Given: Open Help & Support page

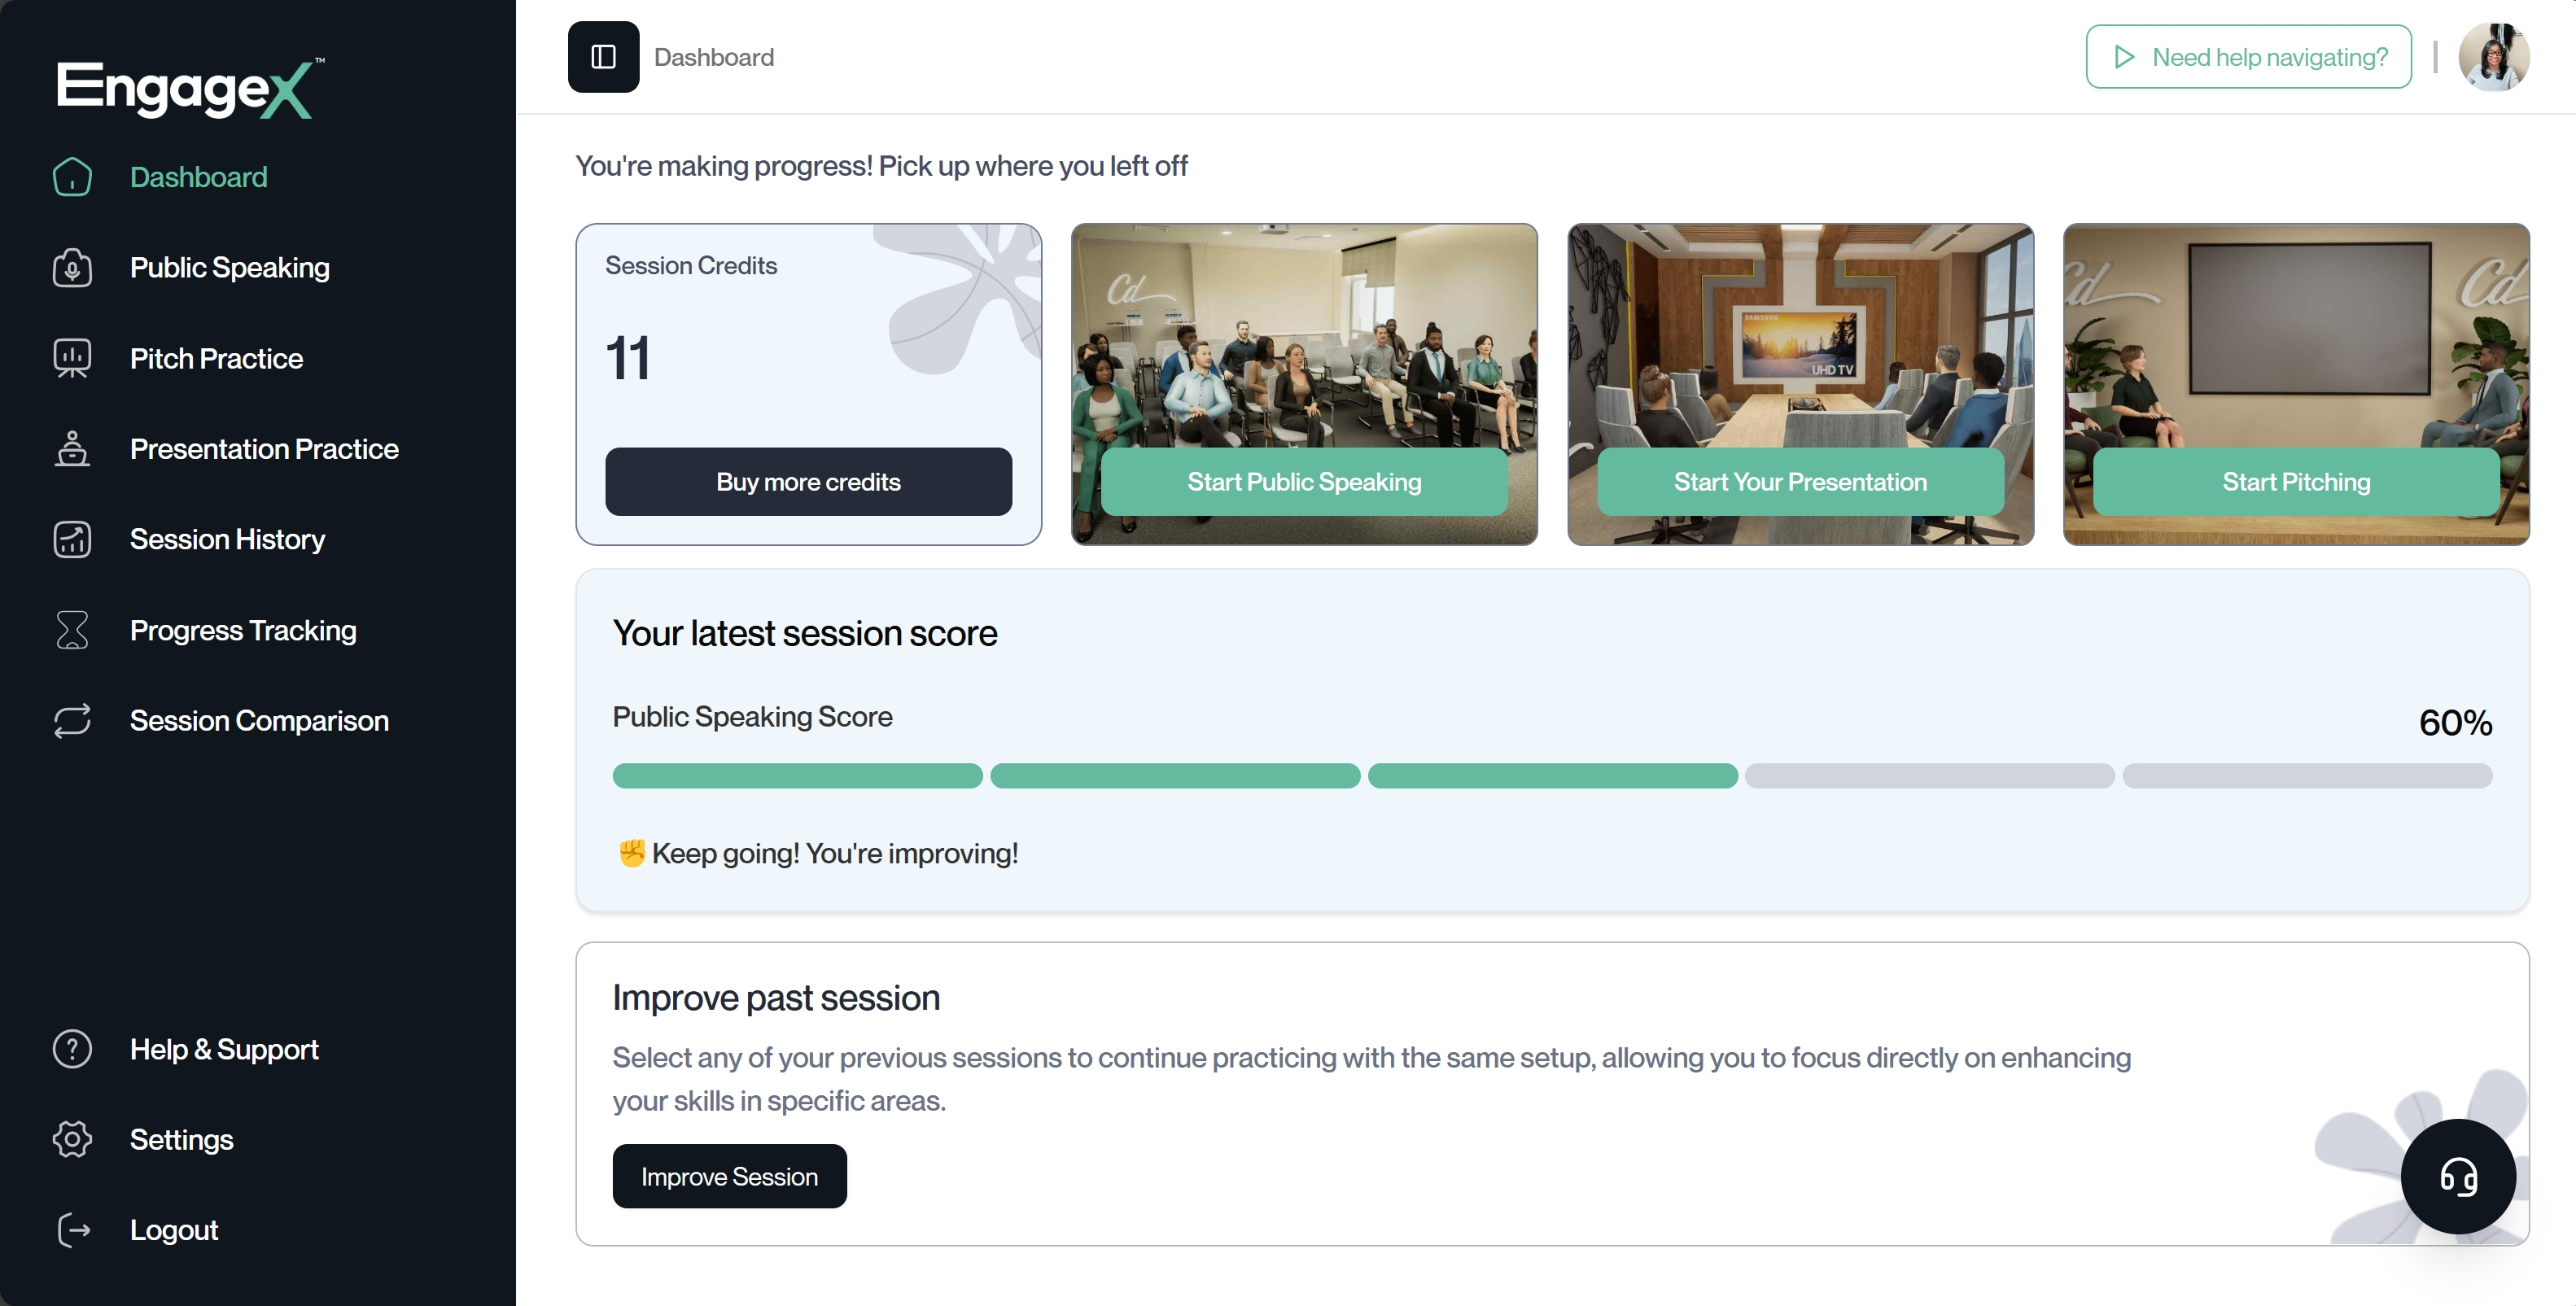Looking at the screenshot, I should (x=224, y=1049).
